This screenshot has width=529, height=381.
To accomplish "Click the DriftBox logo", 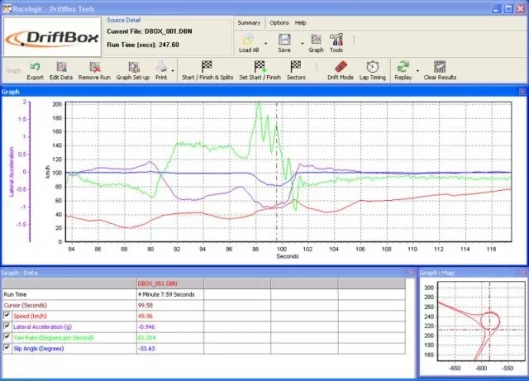I will (x=52, y=37).
